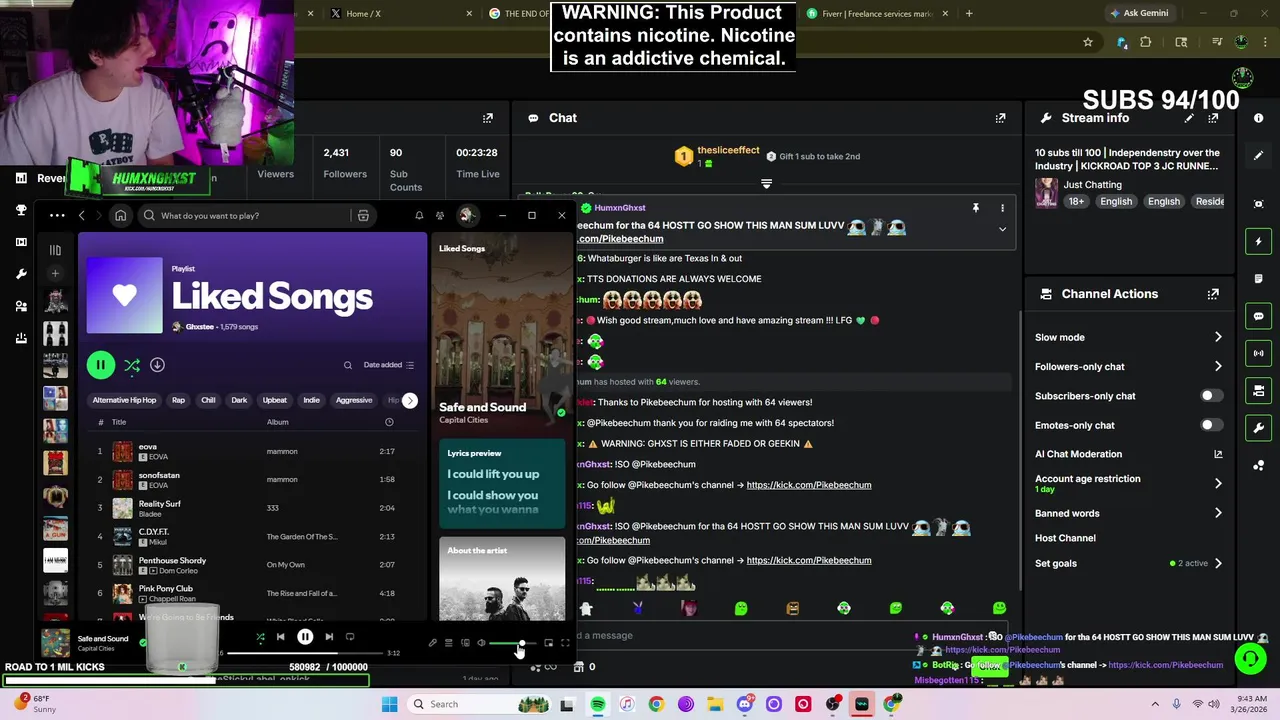Search within the Liked Songs playlist
Screen dimensions: 1280x720
(348, 365)
